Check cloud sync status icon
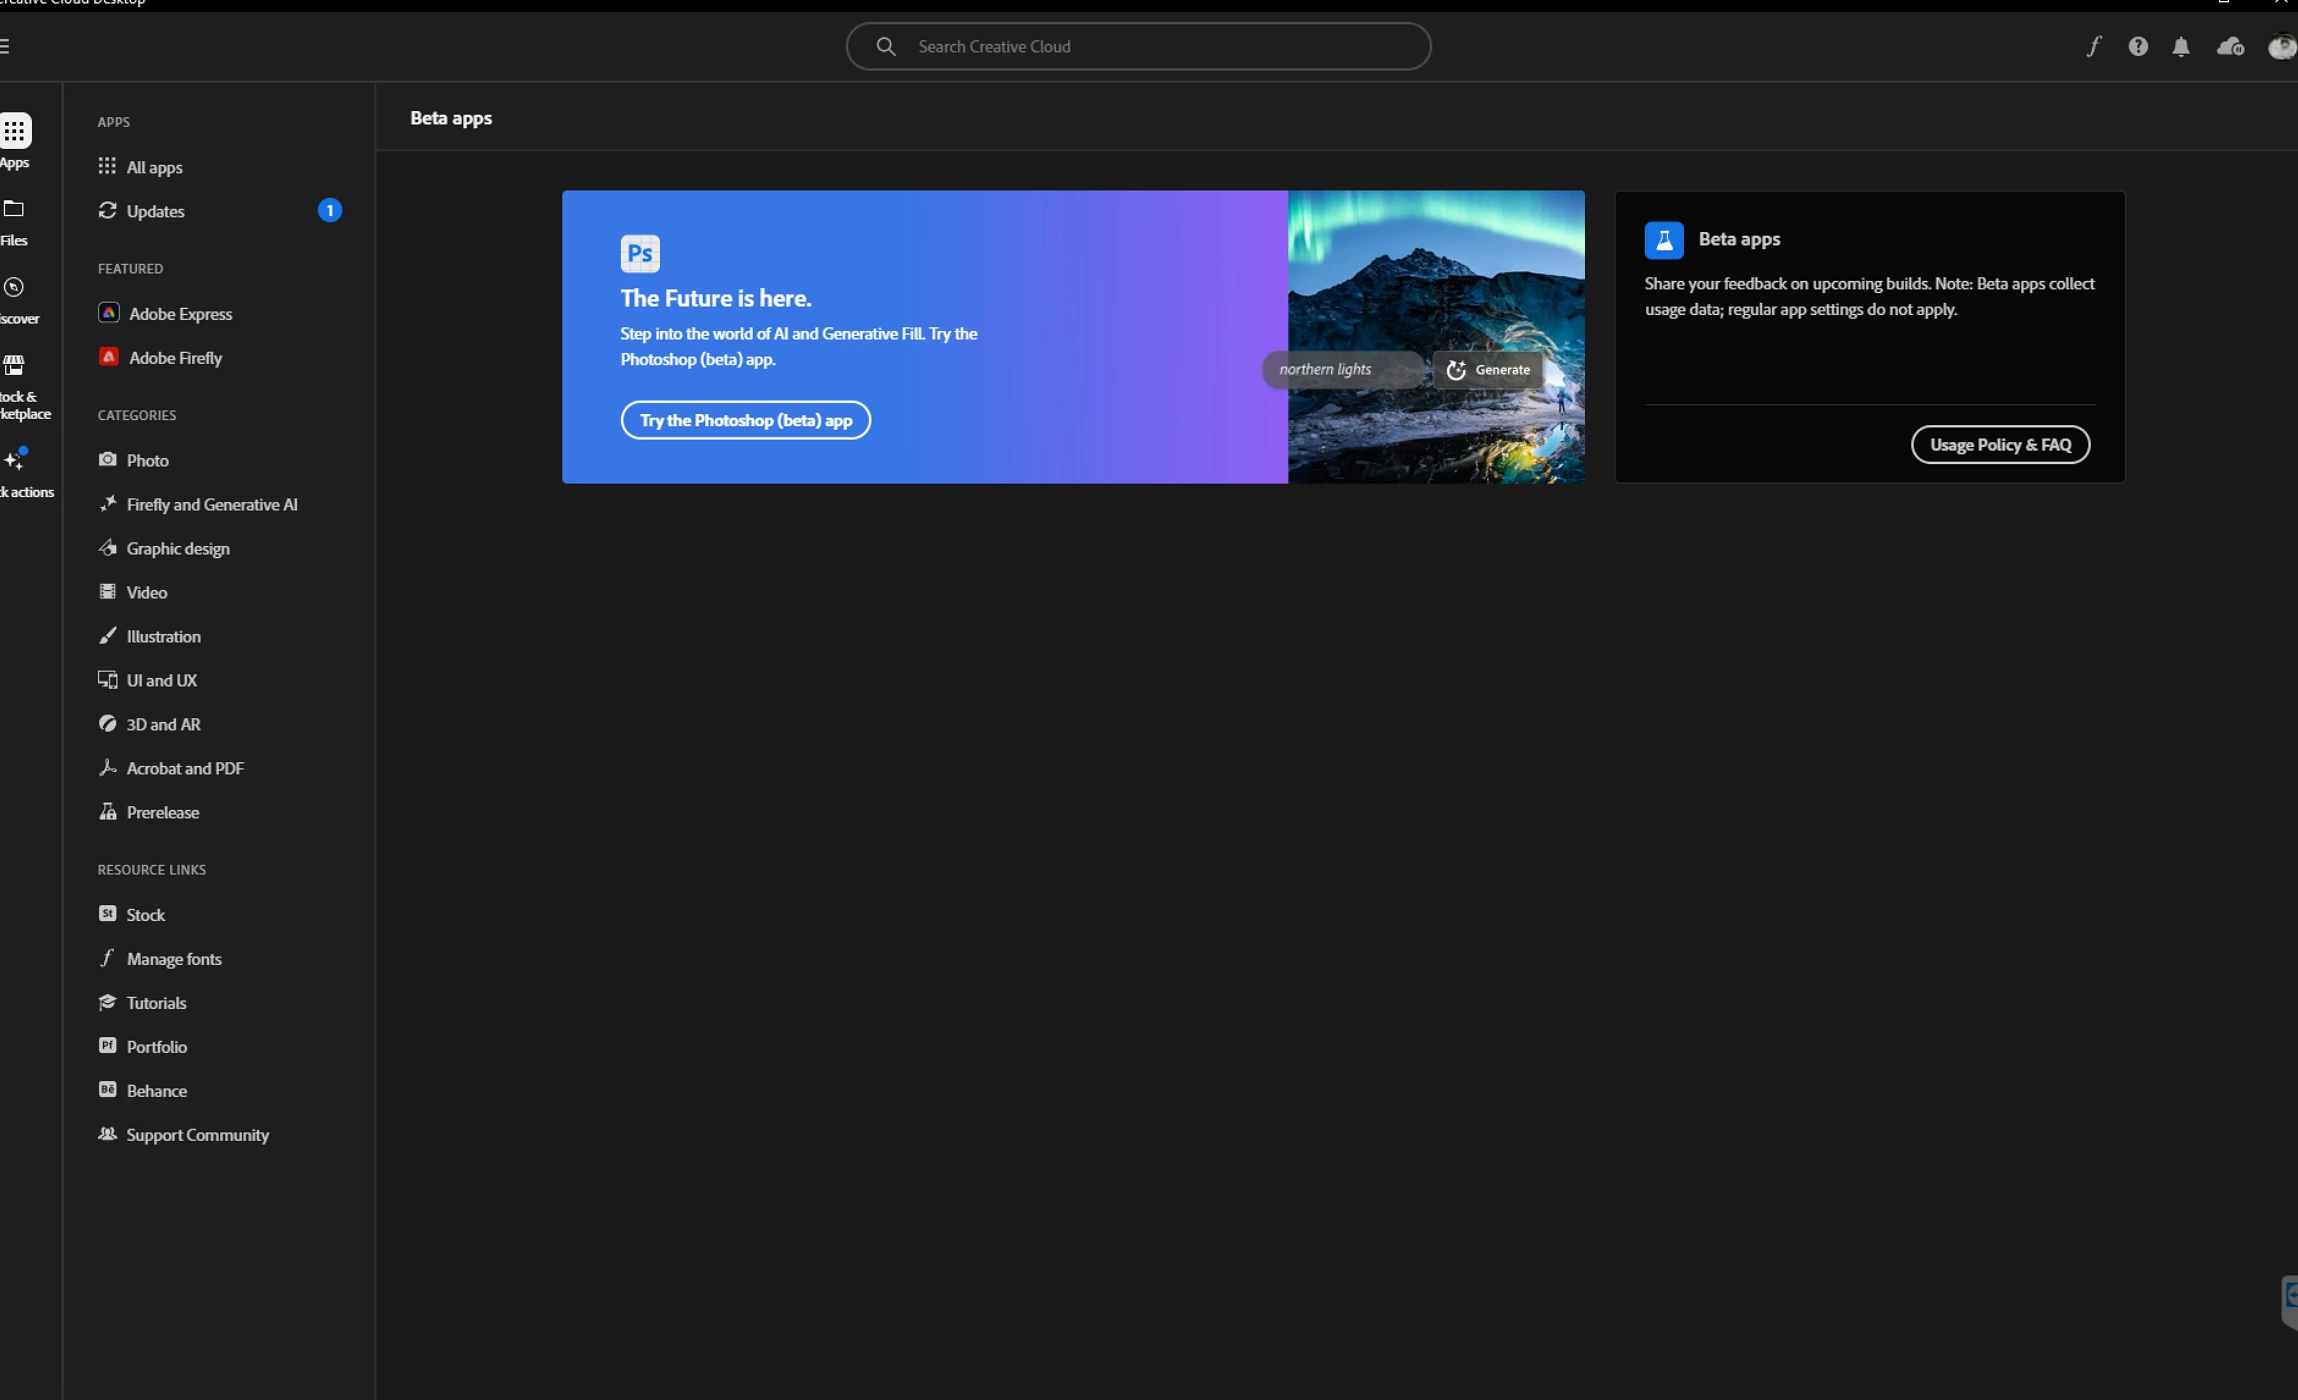The width and height of the screenshot is (2298, 1400). [x=2230, y=47]
